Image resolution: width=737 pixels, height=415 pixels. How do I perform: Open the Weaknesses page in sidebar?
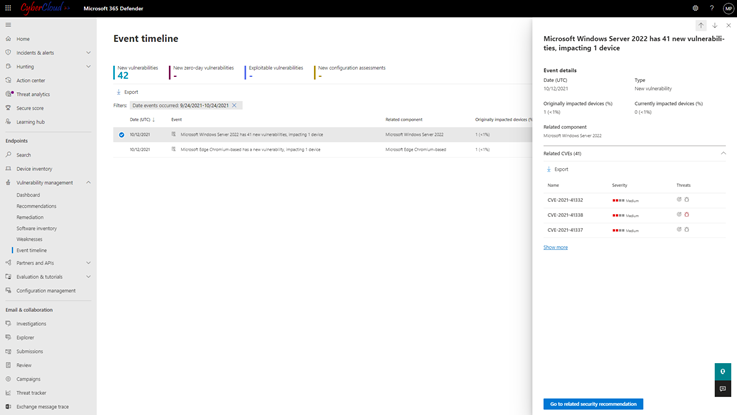(29, 239)
